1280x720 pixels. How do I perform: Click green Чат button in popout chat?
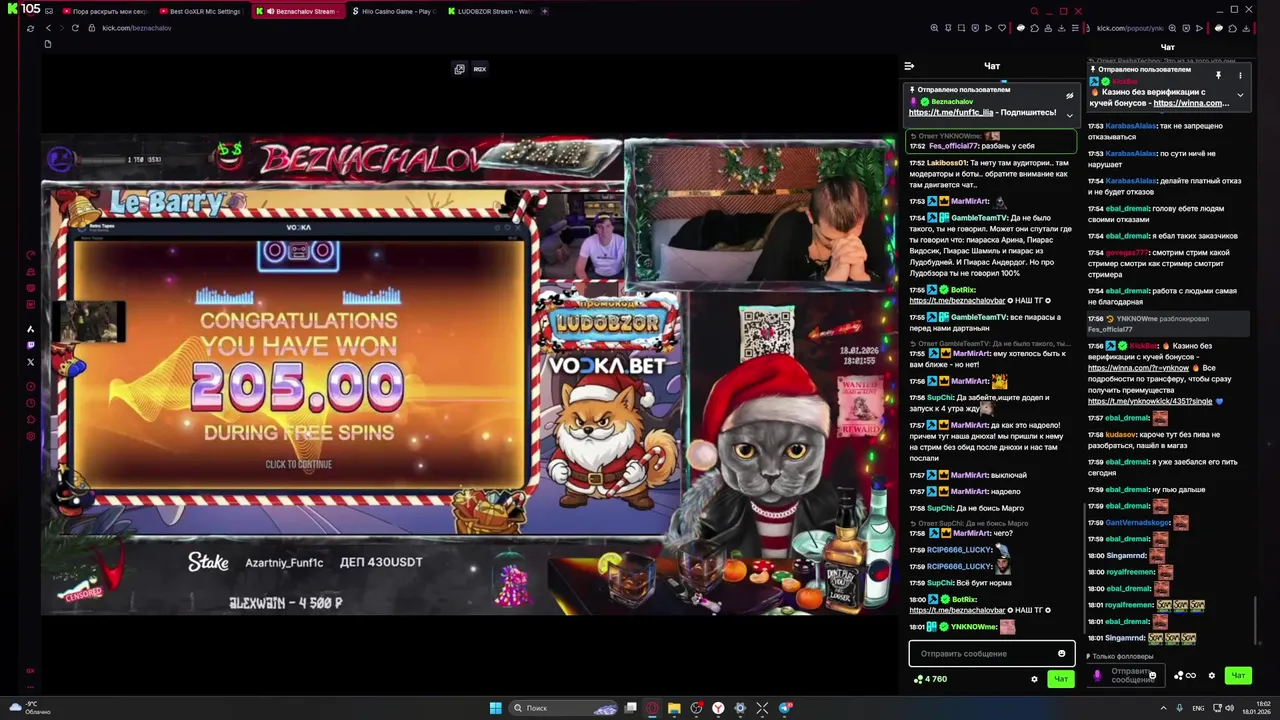coord(1238,676)
